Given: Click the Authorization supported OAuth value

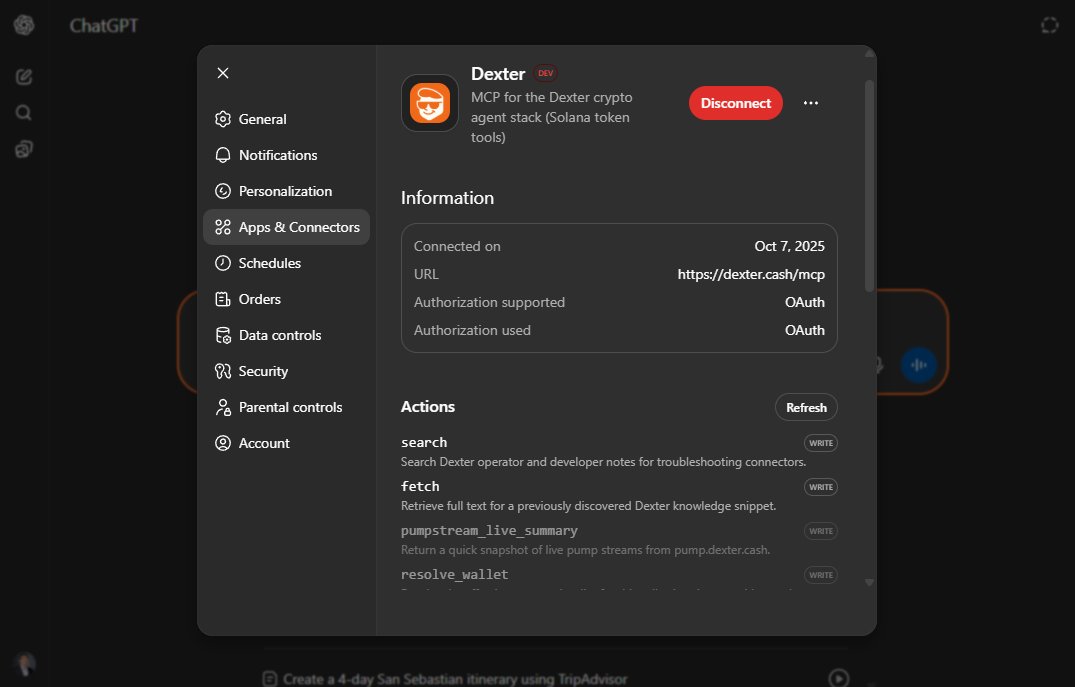Looking at the screenshot, I should 805,302.
